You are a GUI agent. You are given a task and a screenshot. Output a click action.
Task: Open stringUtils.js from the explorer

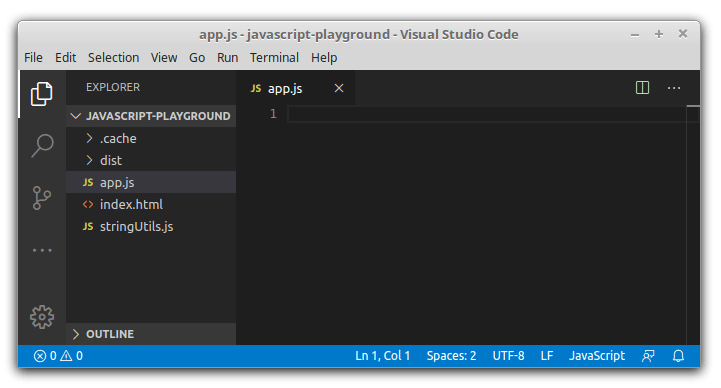151,227
